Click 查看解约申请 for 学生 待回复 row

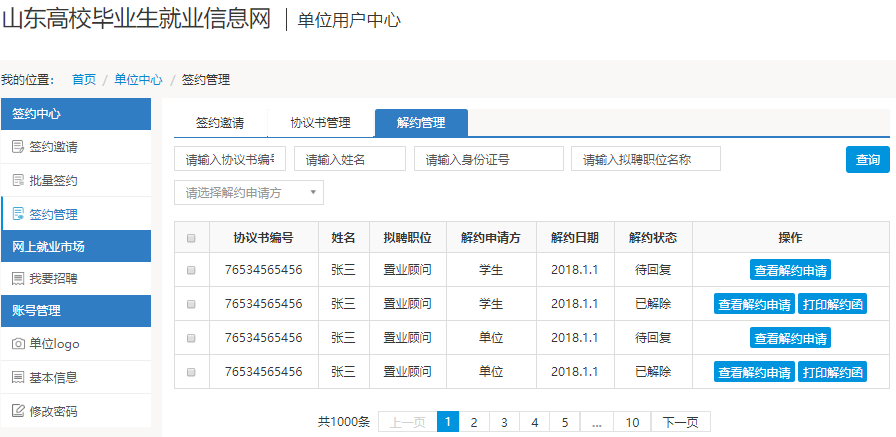click(x=790, y=270)
